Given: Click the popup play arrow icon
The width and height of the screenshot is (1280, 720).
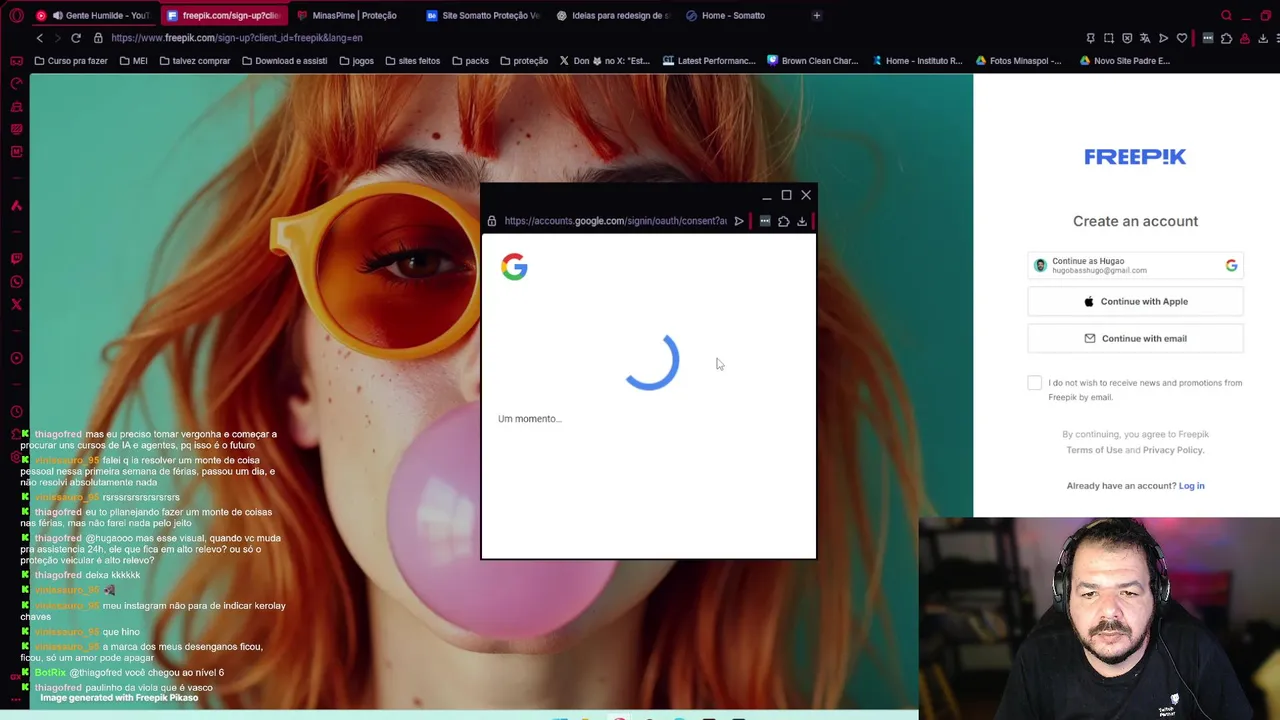Looking at the screenshot, I should [x=739, y=221].
